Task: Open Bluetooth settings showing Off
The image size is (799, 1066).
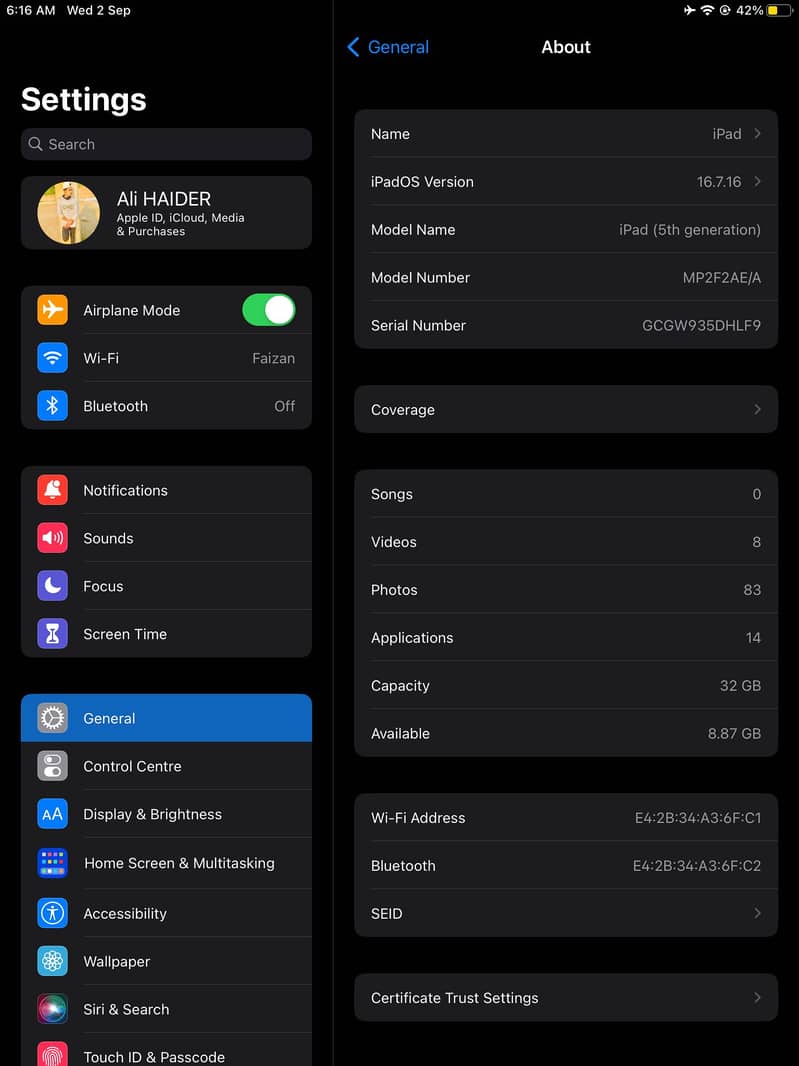Action: point(167,406)
